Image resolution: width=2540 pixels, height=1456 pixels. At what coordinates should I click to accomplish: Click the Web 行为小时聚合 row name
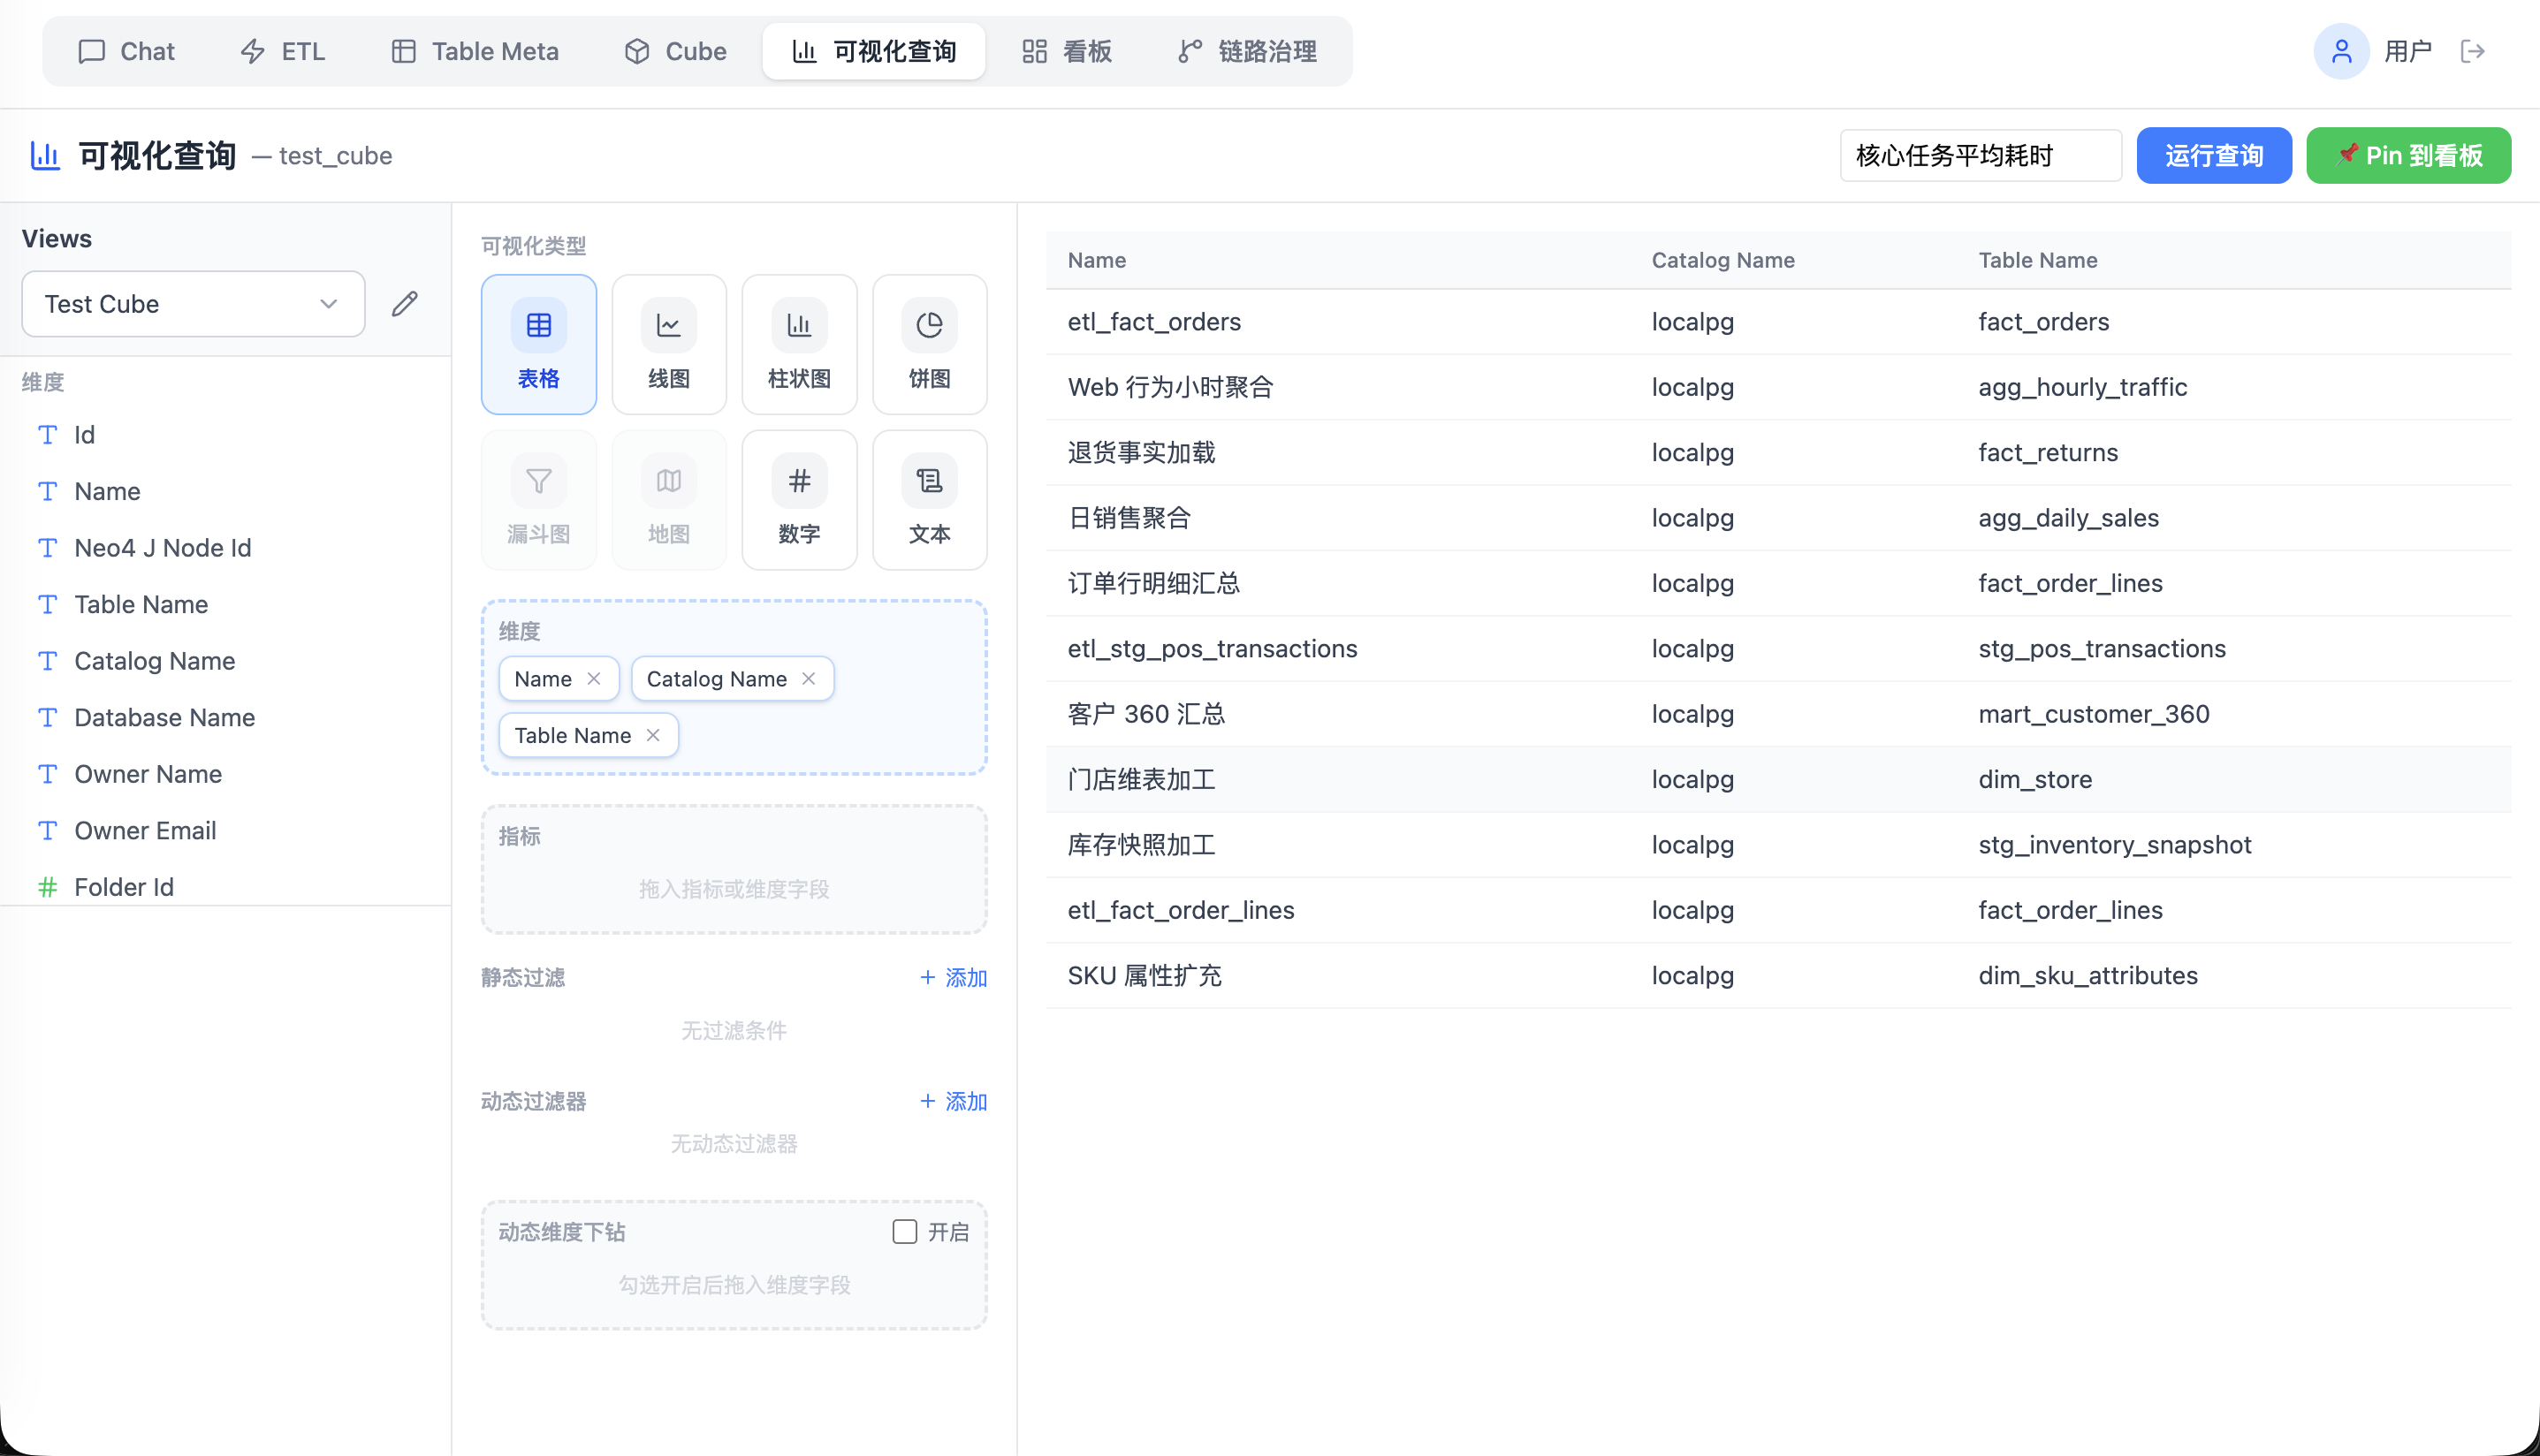pos(1170,387)
